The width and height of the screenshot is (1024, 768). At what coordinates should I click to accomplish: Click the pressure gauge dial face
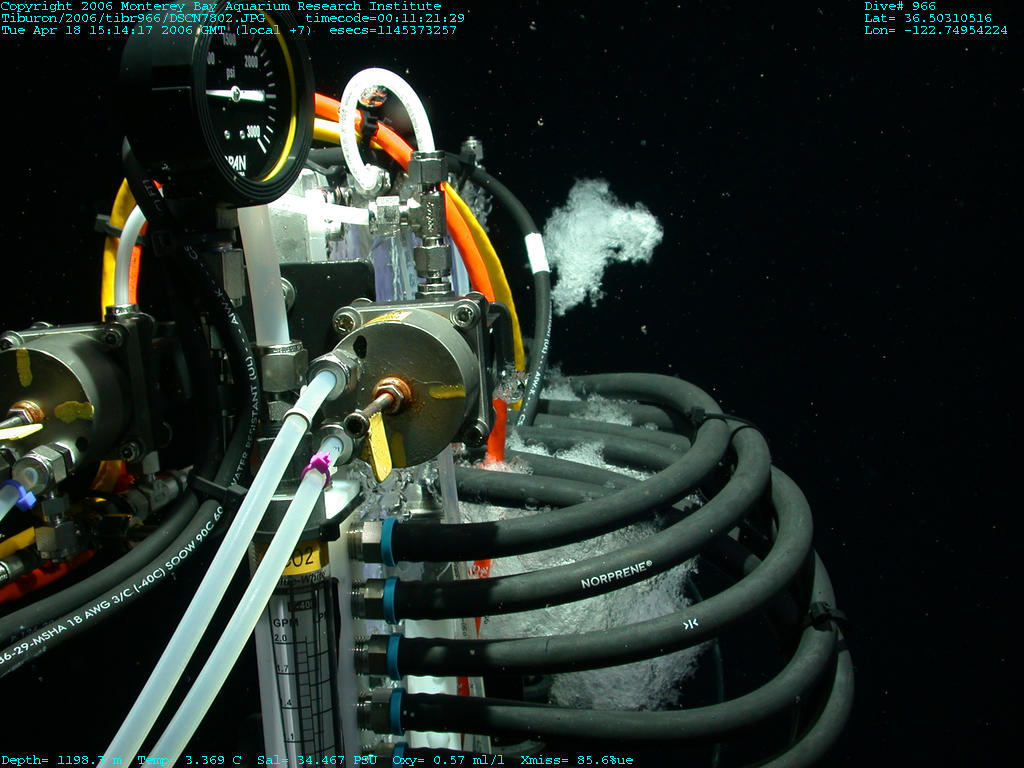click(x=225, y=100)
